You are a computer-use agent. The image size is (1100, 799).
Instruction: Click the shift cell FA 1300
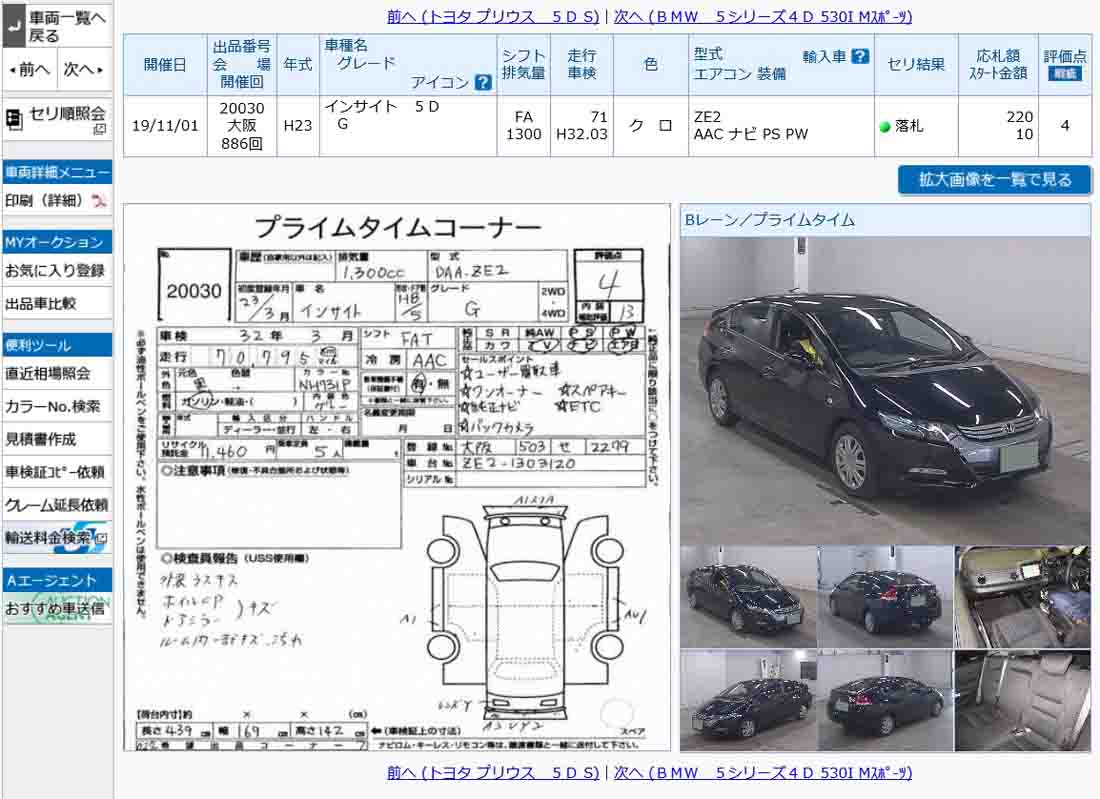523,126
